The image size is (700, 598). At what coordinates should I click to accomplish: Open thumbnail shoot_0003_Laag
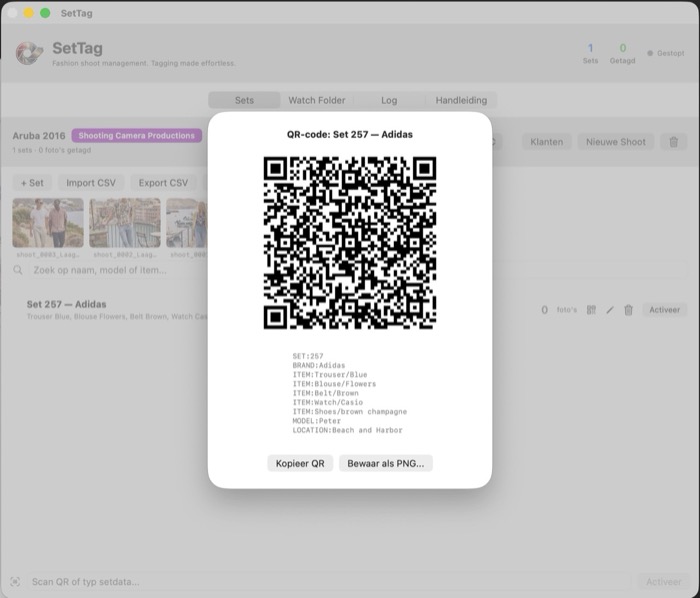tap(48, 223)
